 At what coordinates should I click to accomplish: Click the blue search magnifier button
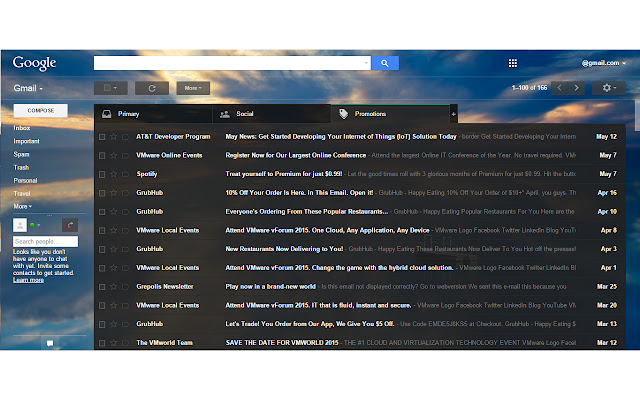[x=385, y=63]
